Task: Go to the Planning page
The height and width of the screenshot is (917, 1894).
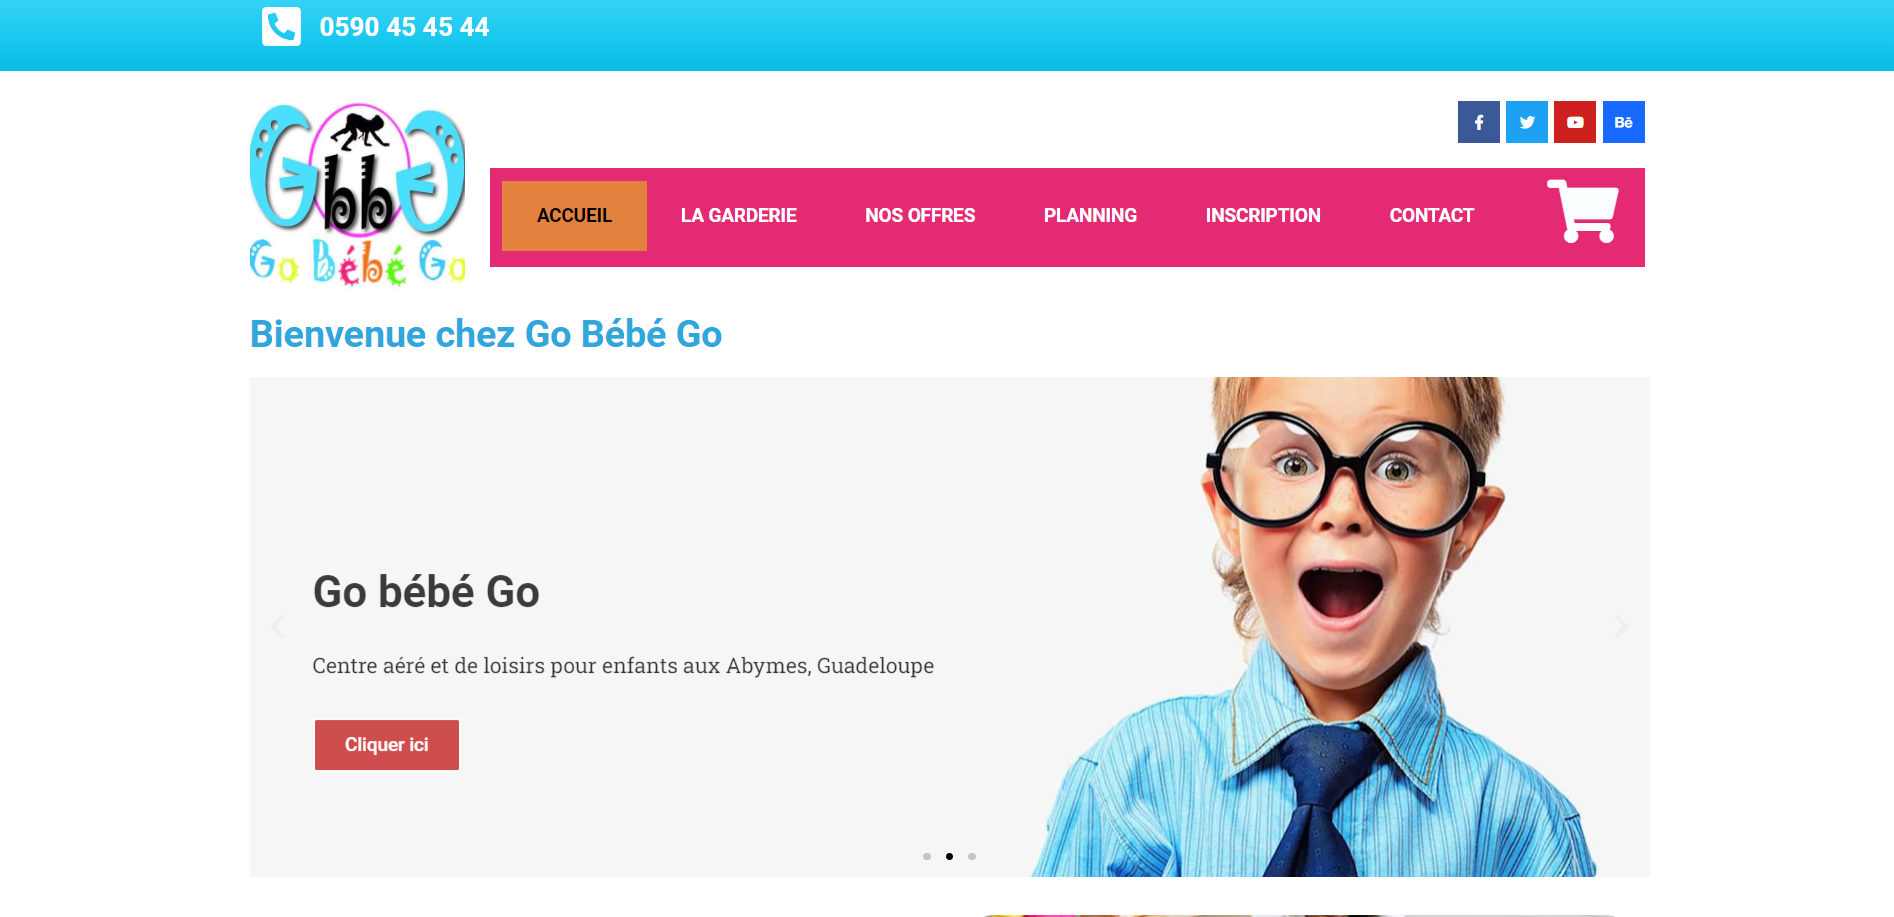Action: tap(1090, 216)
